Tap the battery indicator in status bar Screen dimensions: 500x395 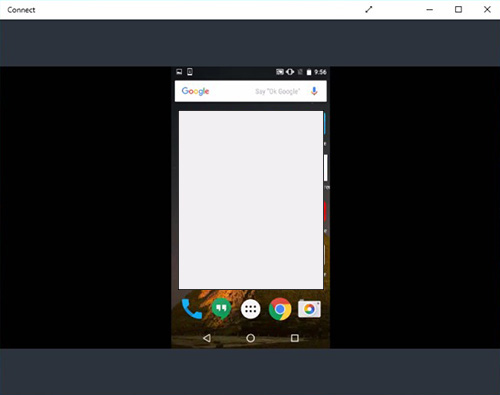pos(309,72)
